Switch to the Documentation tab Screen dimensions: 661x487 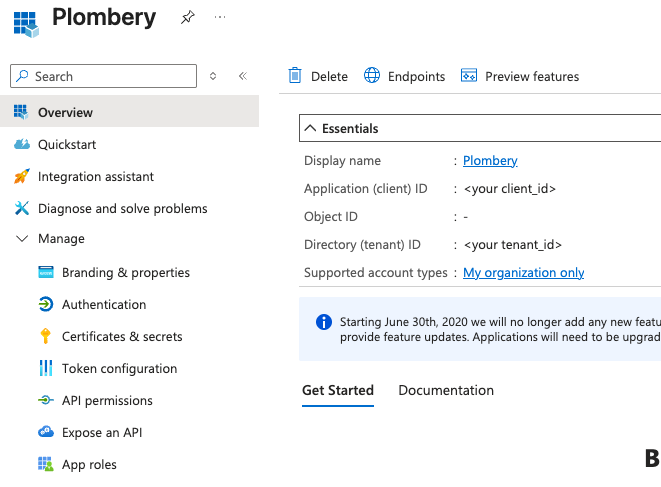point(446,390)
